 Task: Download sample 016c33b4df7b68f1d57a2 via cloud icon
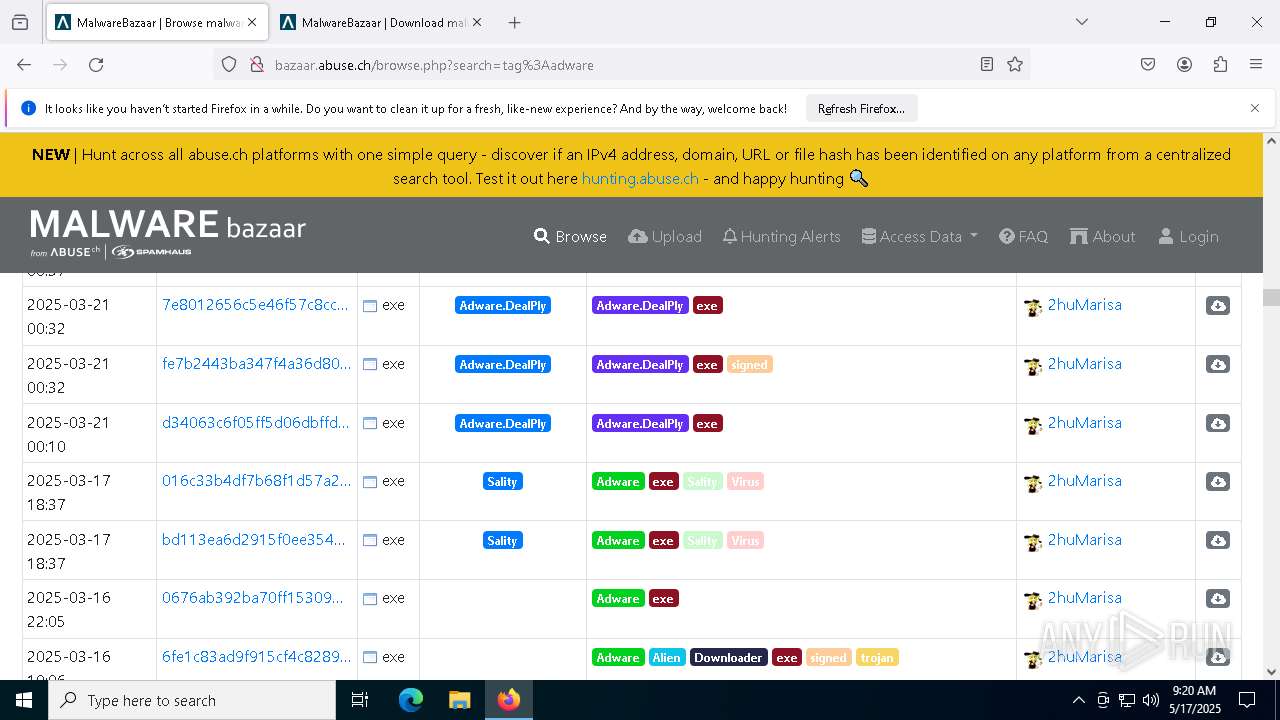coord(1217,482)
